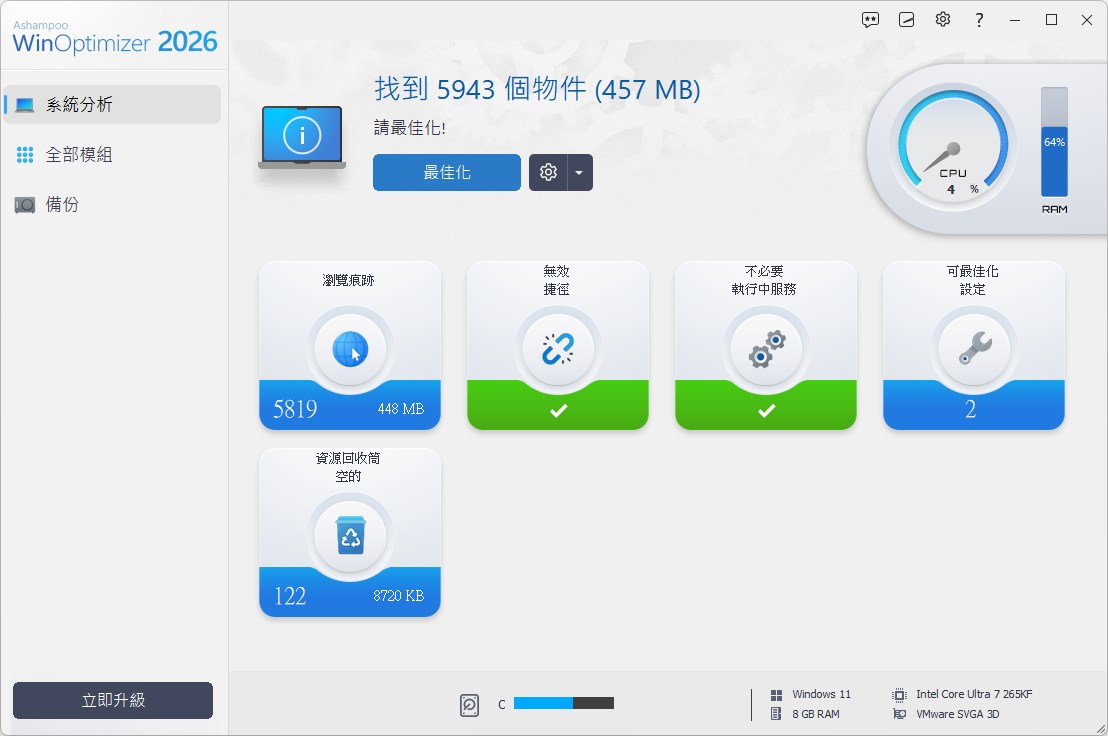Click the RAM chip icon beside 8 GB RAM

coord(776,713)
